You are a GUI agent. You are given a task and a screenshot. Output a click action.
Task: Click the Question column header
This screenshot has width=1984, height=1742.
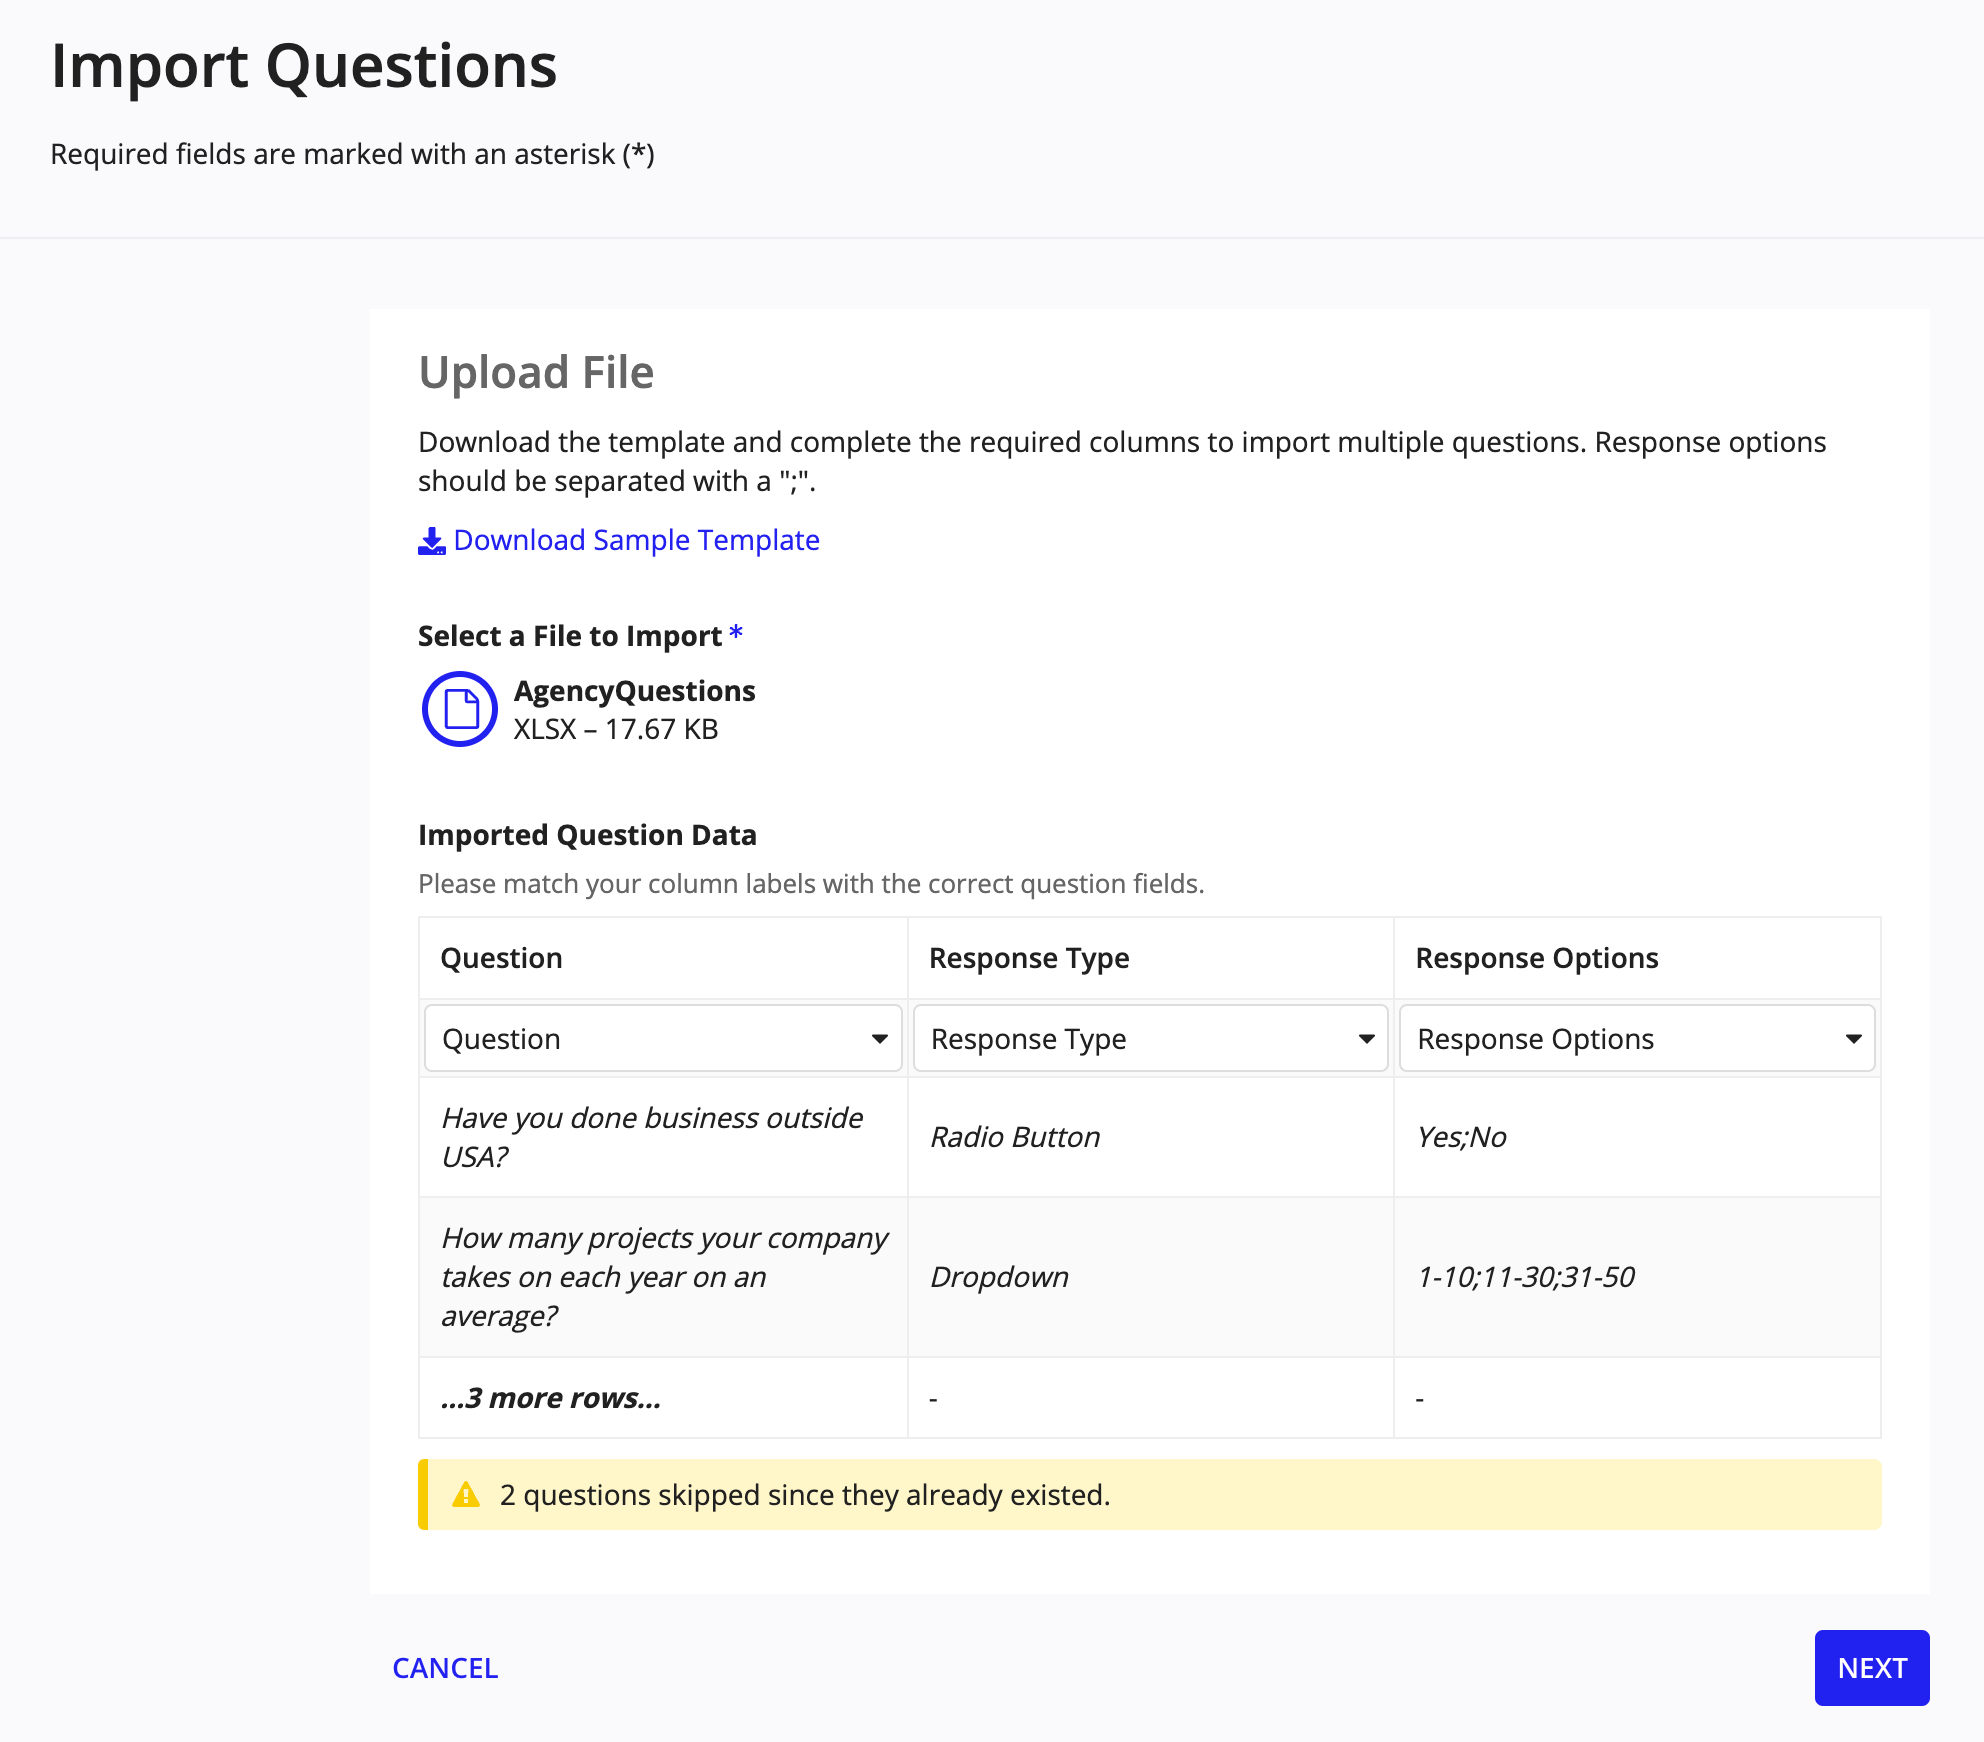tap(663, 958)
